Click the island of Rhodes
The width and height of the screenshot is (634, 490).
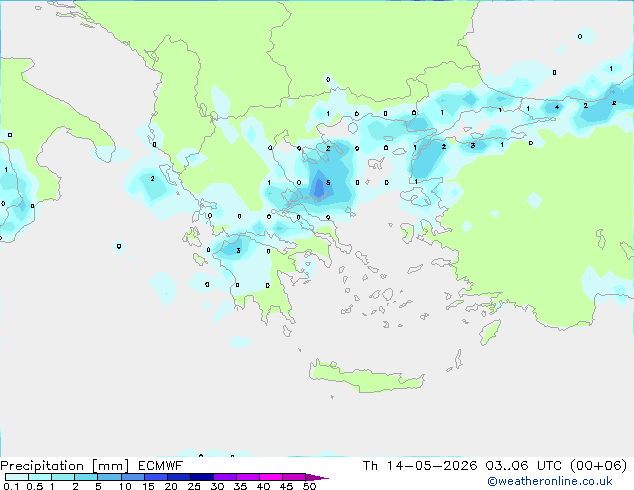pos(490,332)
